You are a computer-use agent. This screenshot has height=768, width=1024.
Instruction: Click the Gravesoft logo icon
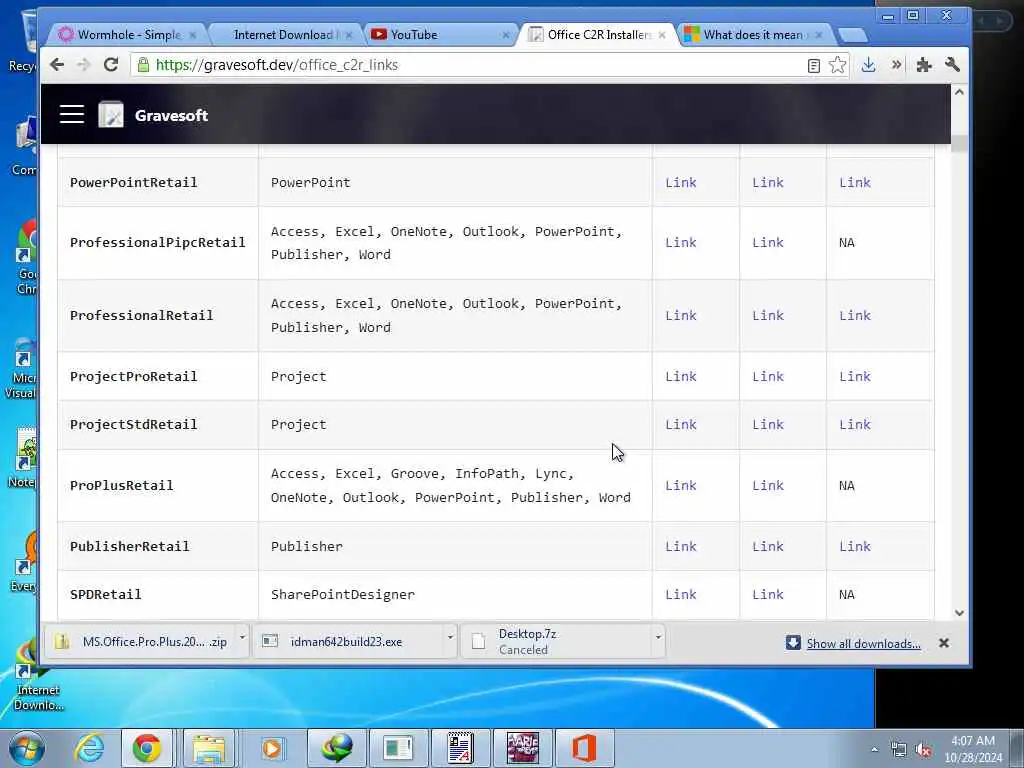[111, 115]
